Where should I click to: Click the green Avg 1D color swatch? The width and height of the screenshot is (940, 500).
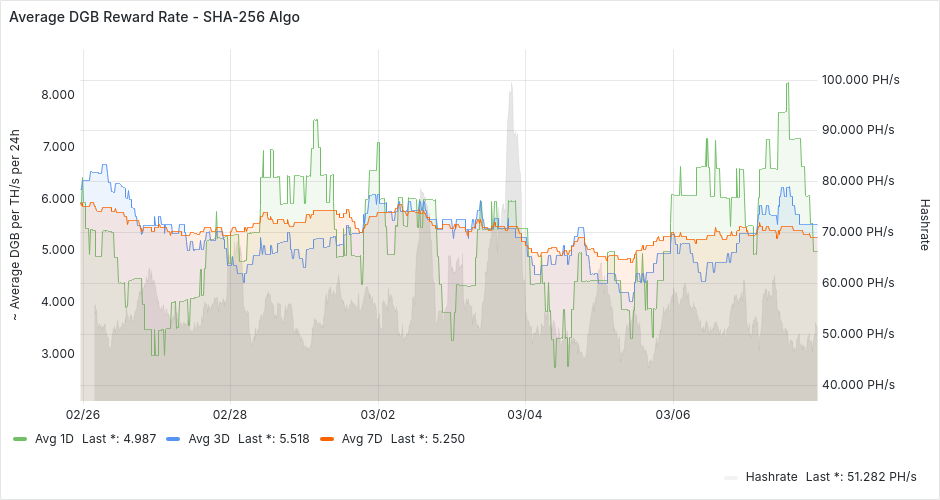21,438
